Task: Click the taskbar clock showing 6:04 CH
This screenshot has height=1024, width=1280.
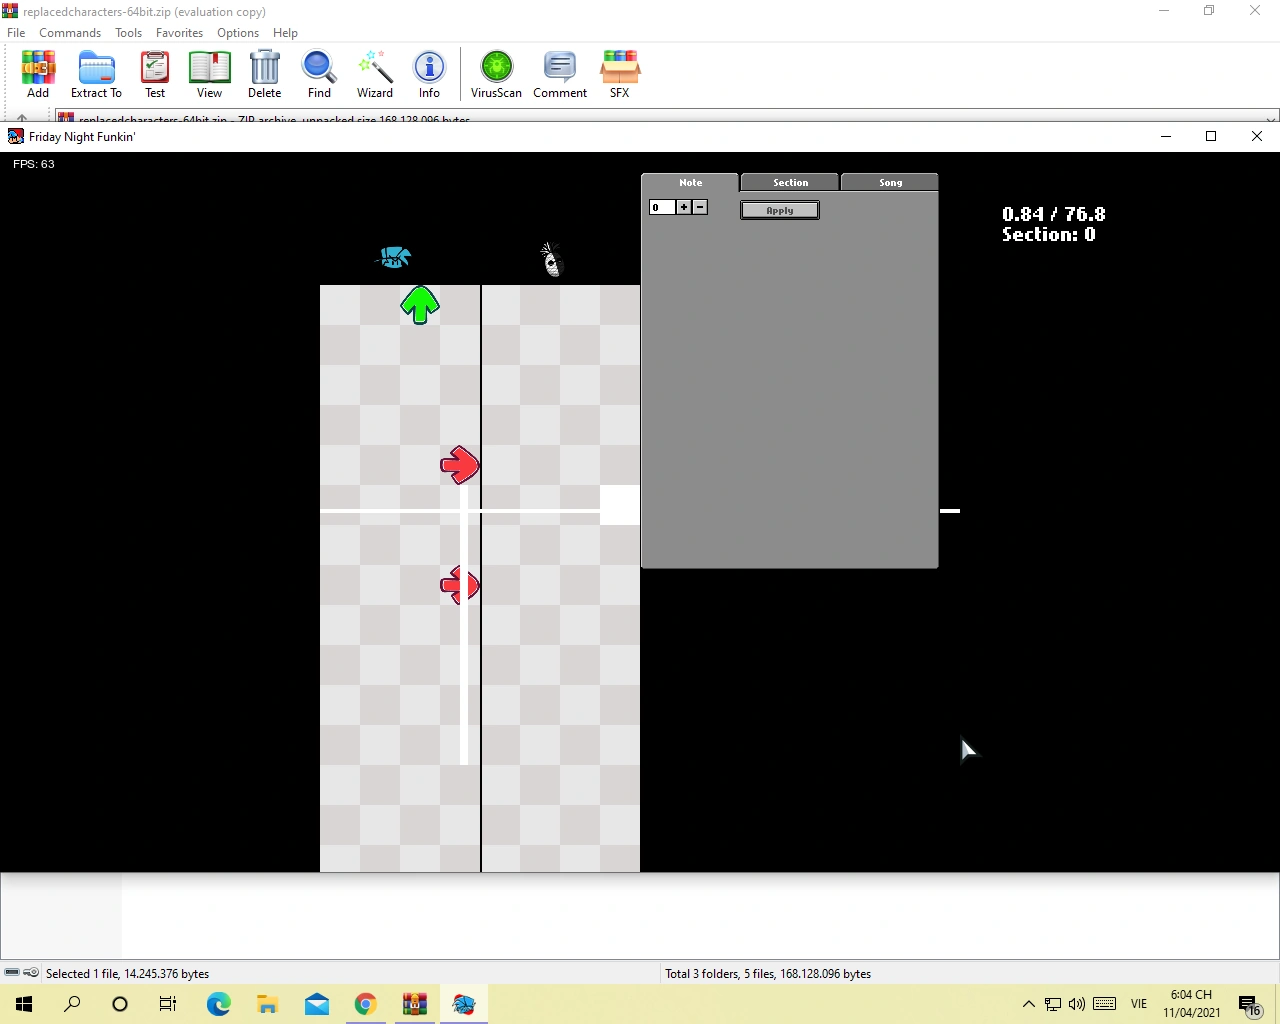Action: click(1191, 1004)
